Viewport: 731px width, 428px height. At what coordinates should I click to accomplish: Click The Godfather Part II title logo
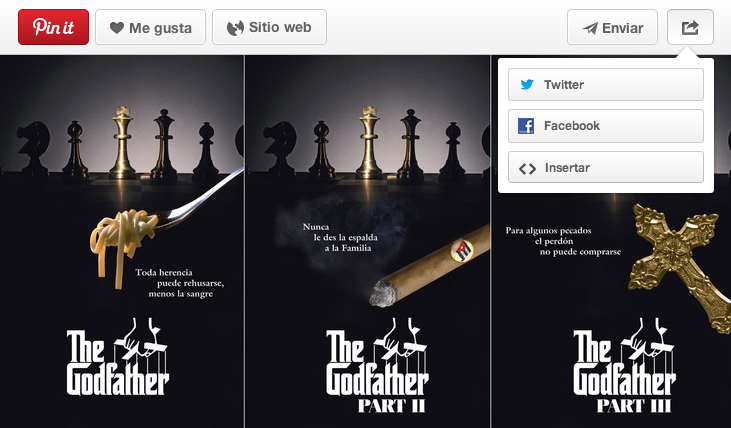(377, 366)
